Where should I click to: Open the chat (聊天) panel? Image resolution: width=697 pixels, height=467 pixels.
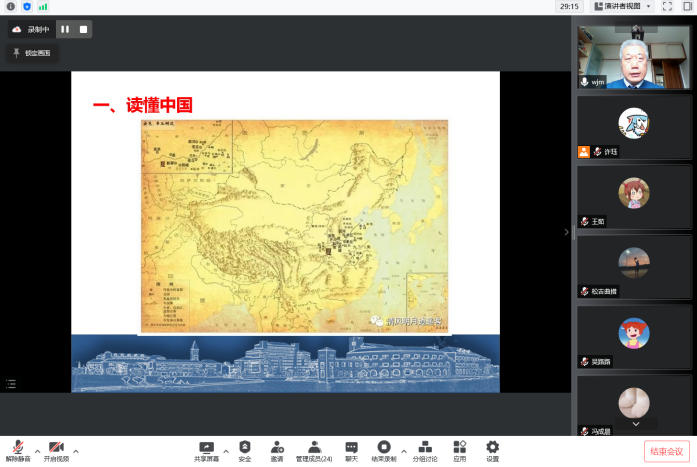pyautogui.click(x=351, y=450)
